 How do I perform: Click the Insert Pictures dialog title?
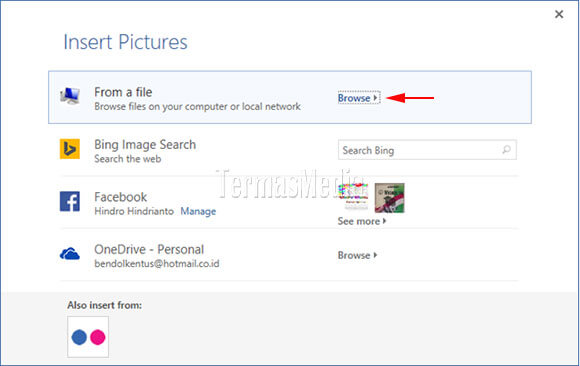(x=125, y=42)
